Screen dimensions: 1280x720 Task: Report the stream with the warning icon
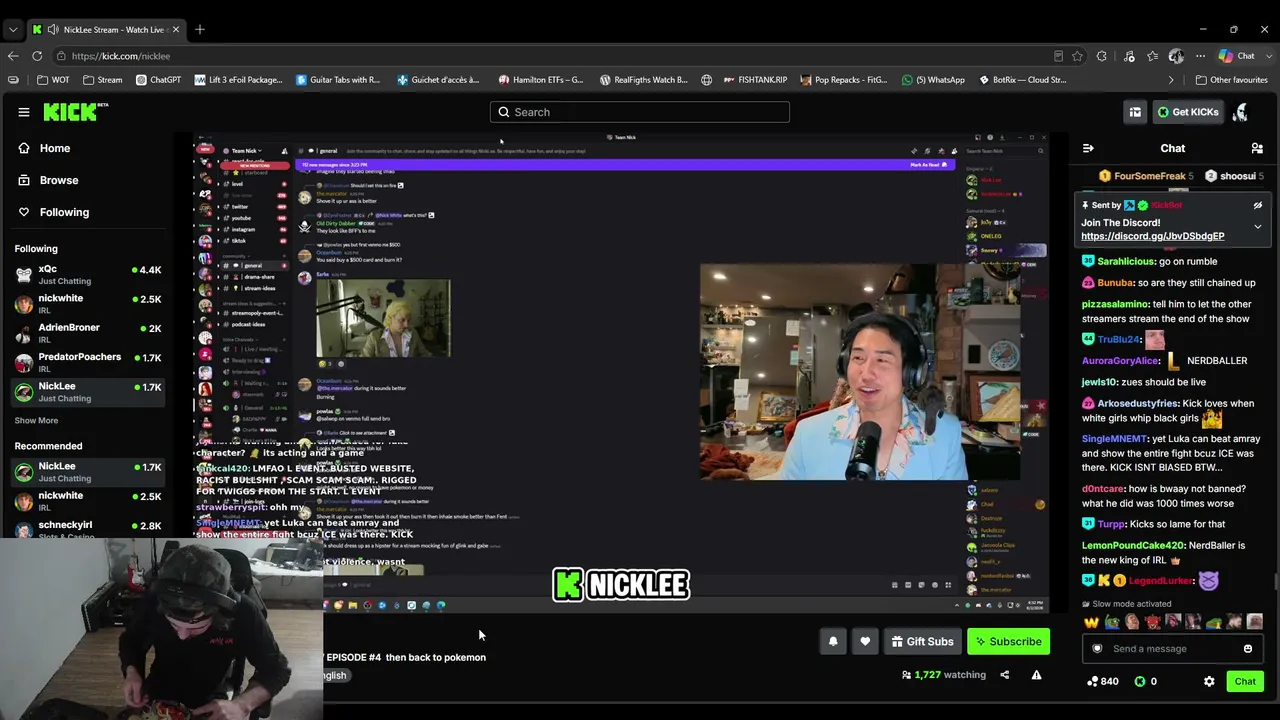click(x=1036, y=675)
